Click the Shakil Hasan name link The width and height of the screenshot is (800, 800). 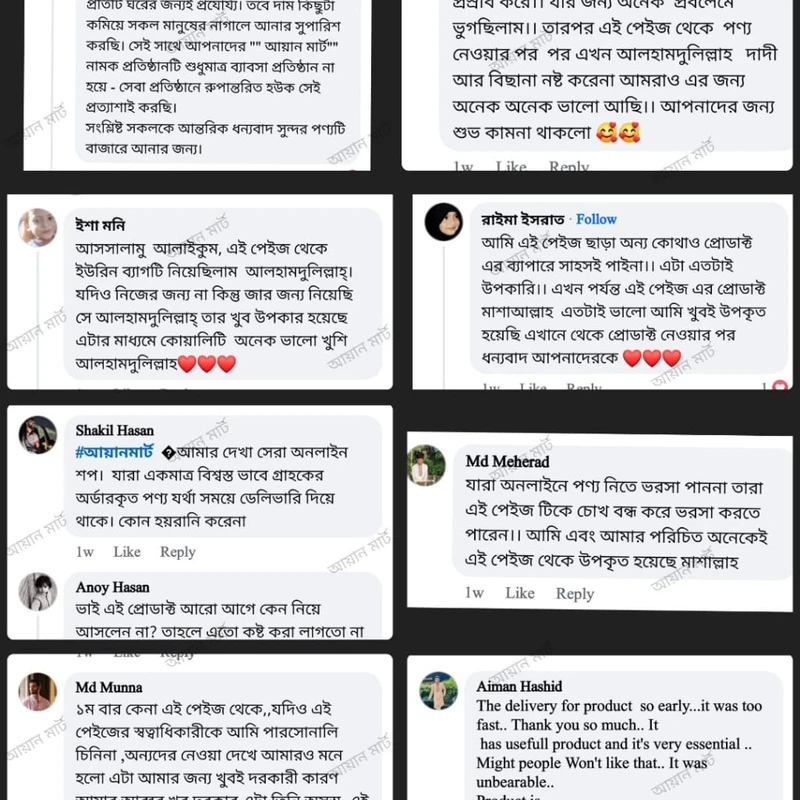coord(114,430)
